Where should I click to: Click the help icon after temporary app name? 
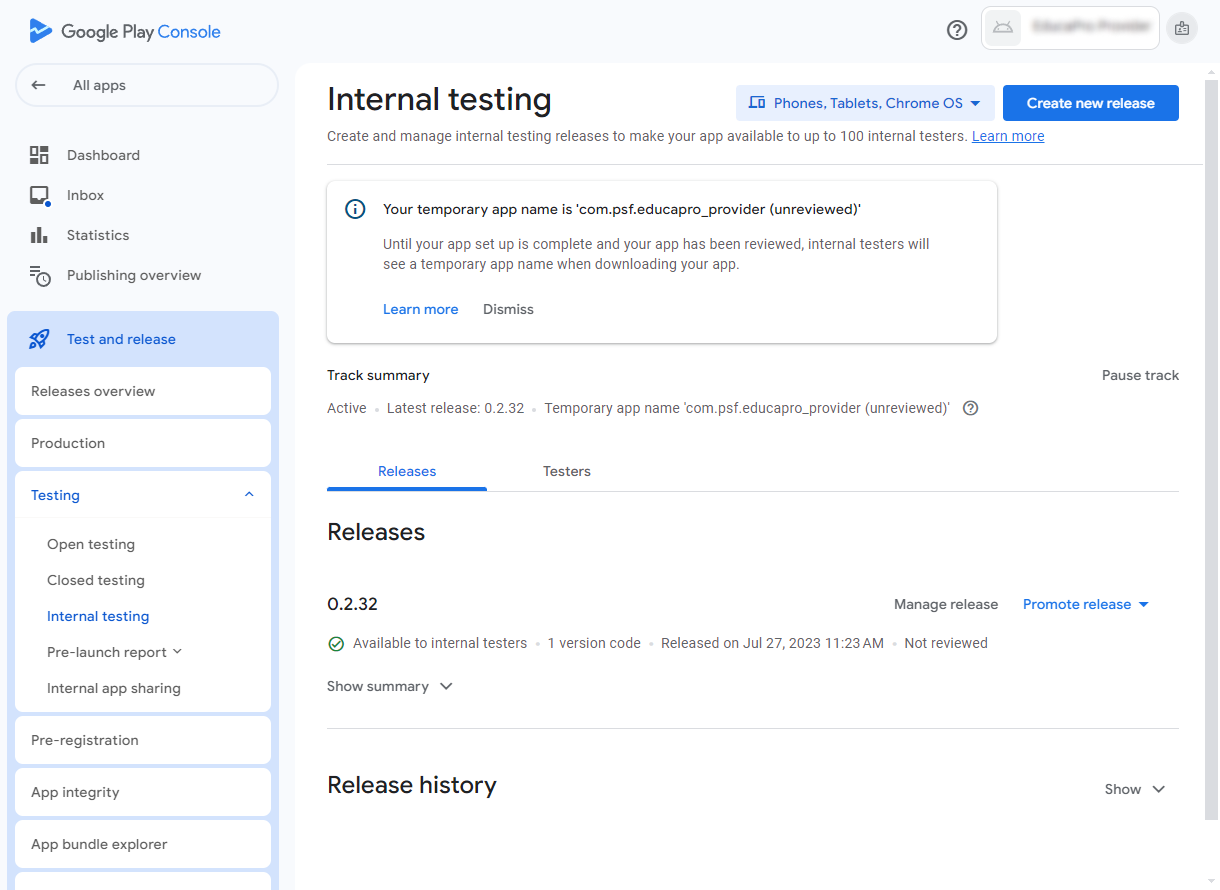pyautogui.click(x=970, y=408)
